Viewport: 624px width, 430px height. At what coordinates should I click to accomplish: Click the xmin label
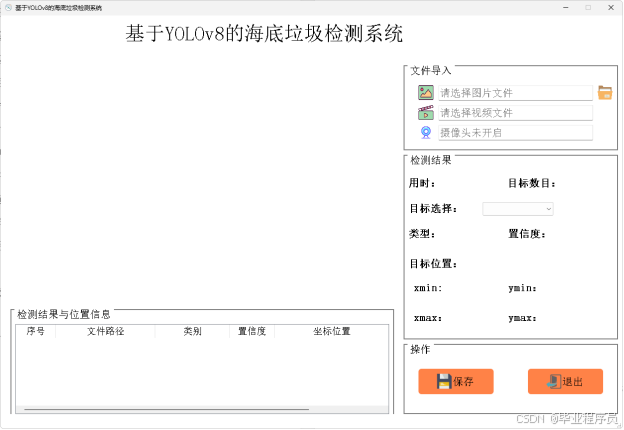tap(428, 288)
